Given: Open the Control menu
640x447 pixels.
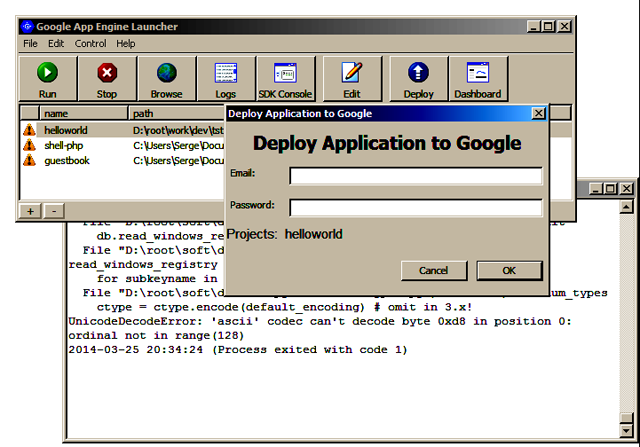Looking at the screenshot, I should tap(90, 43).
